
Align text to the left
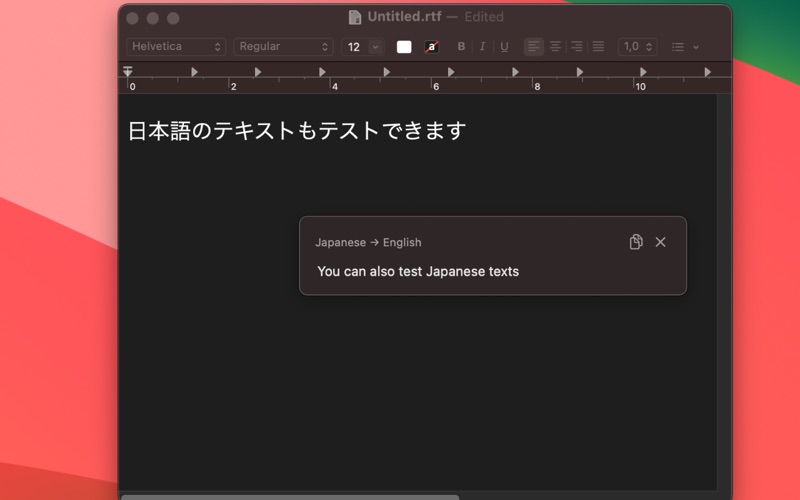534,46
